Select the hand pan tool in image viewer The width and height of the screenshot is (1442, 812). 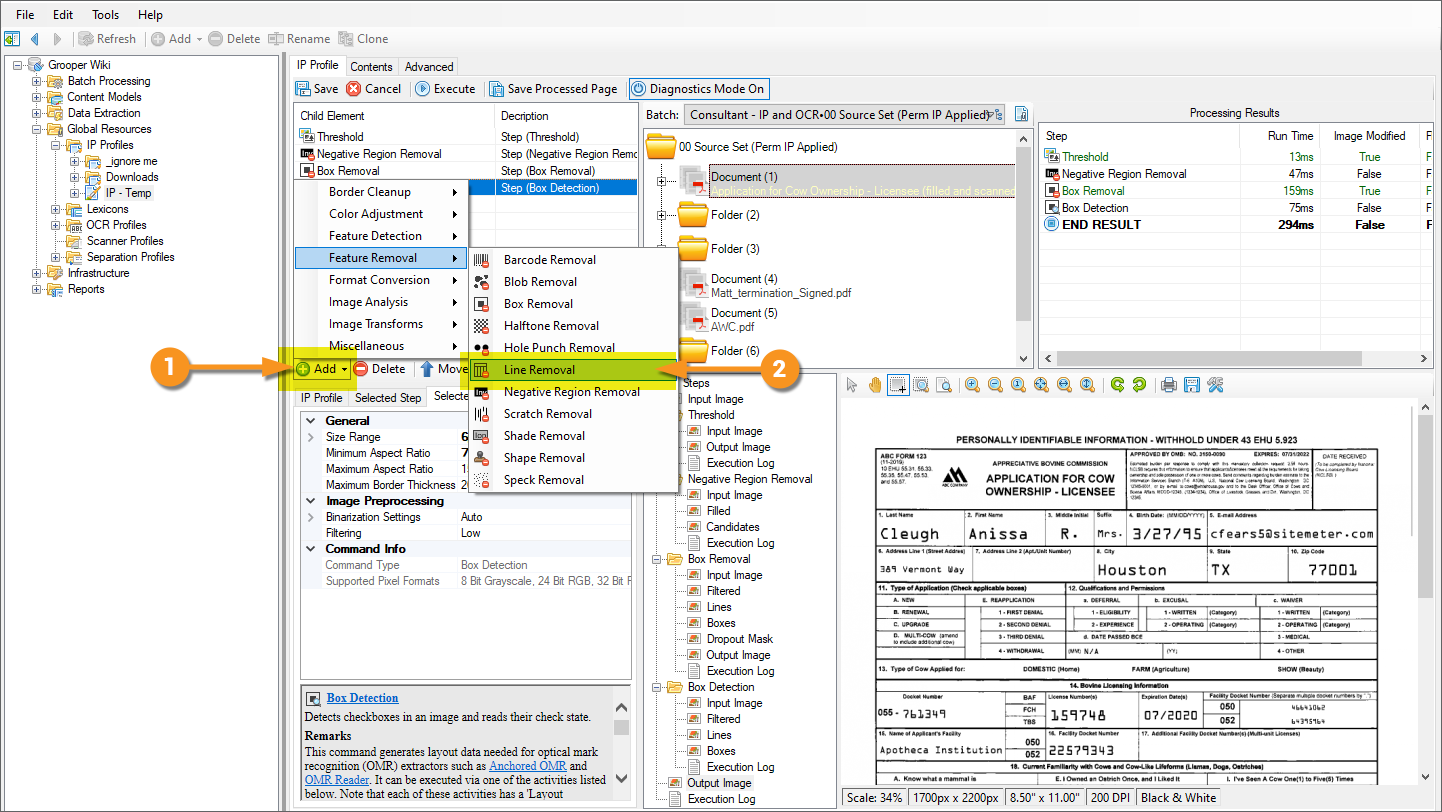[x=875, y=385]
